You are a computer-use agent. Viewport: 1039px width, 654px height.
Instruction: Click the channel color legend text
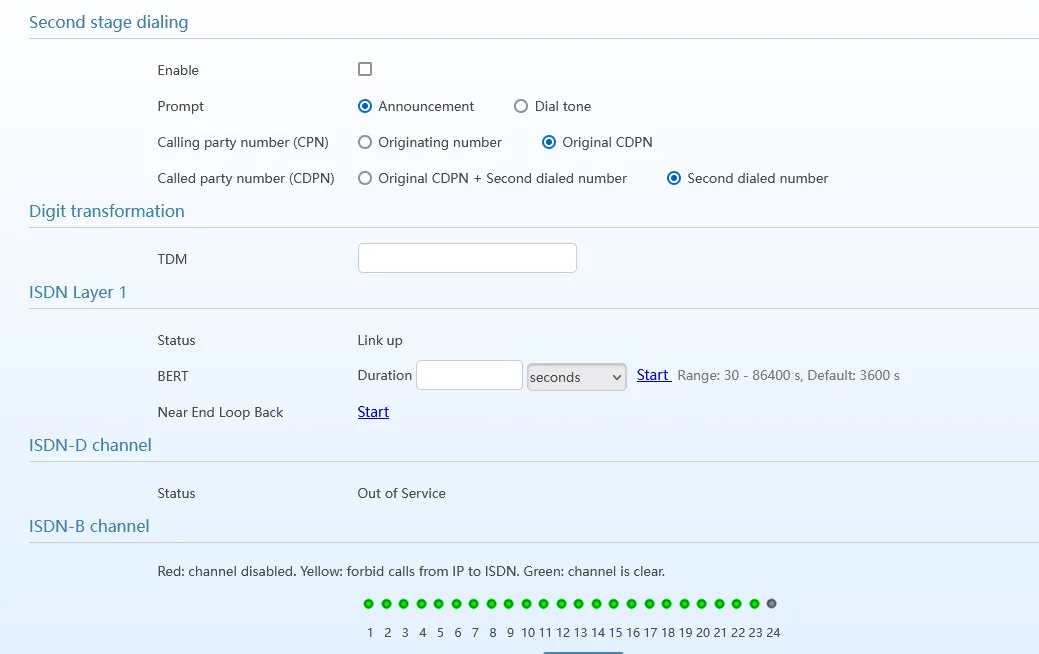click(x=411, y=571)
